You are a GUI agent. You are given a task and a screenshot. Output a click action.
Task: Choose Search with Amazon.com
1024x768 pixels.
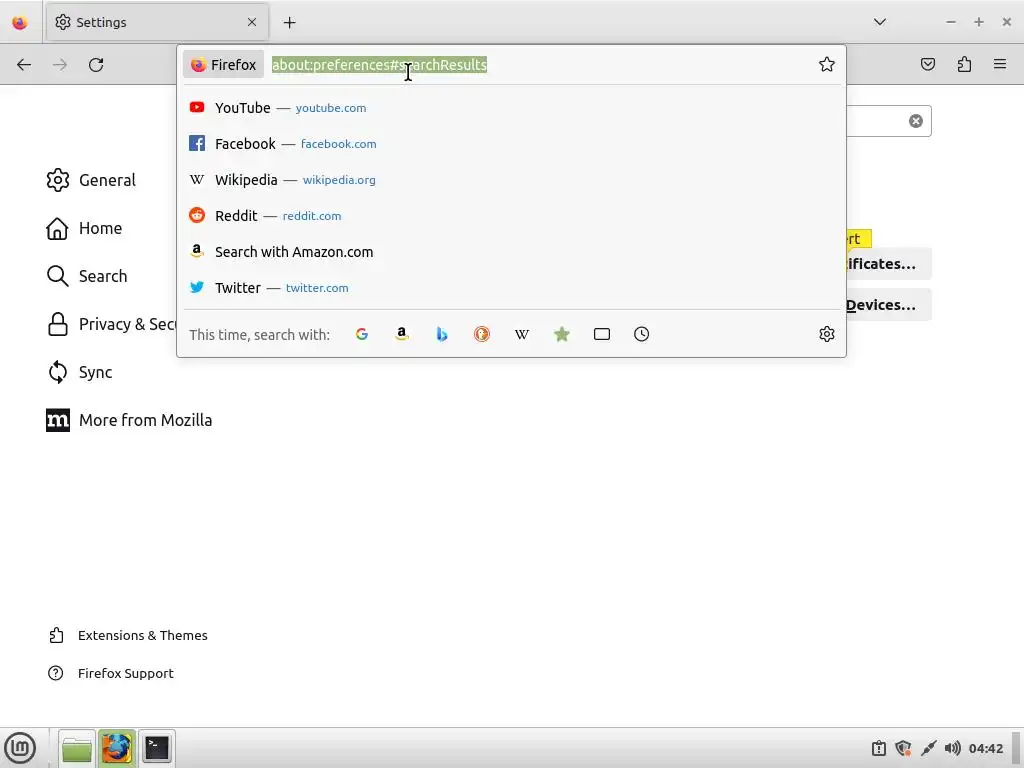(511, 251)
